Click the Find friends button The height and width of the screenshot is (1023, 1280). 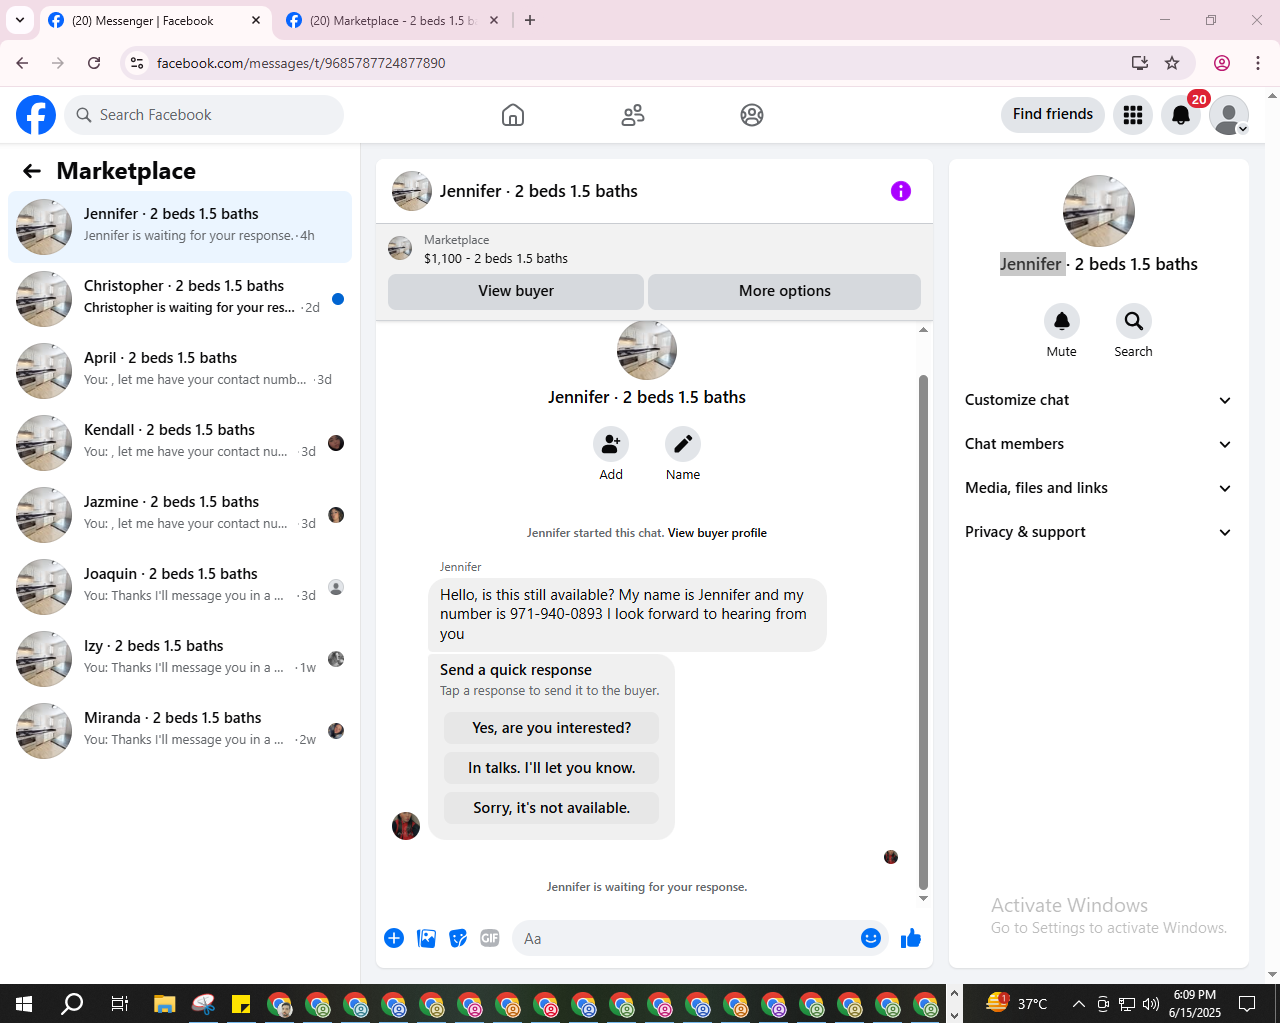pos(1053,115)
